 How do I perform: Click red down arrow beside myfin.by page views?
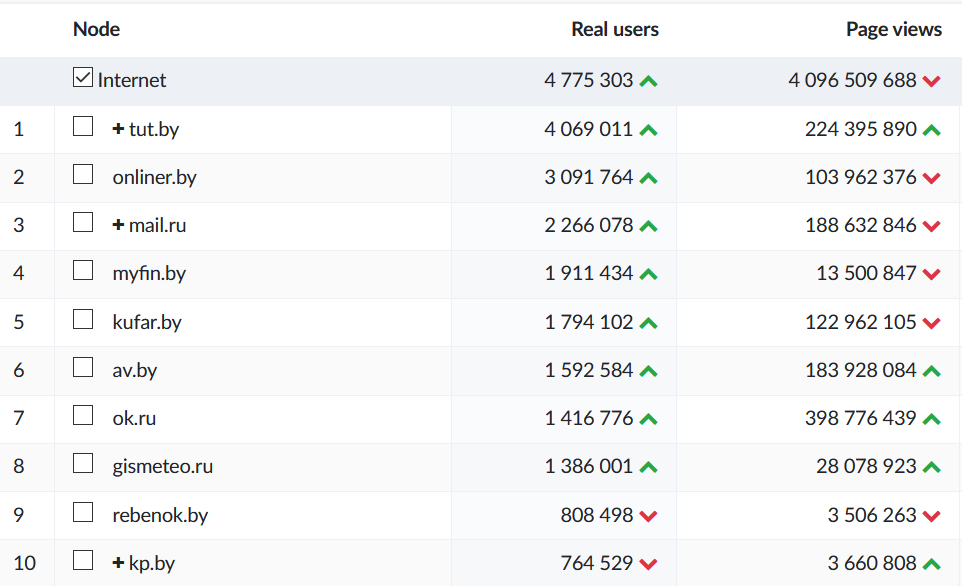pyautogui.click(x=932, y=274)
